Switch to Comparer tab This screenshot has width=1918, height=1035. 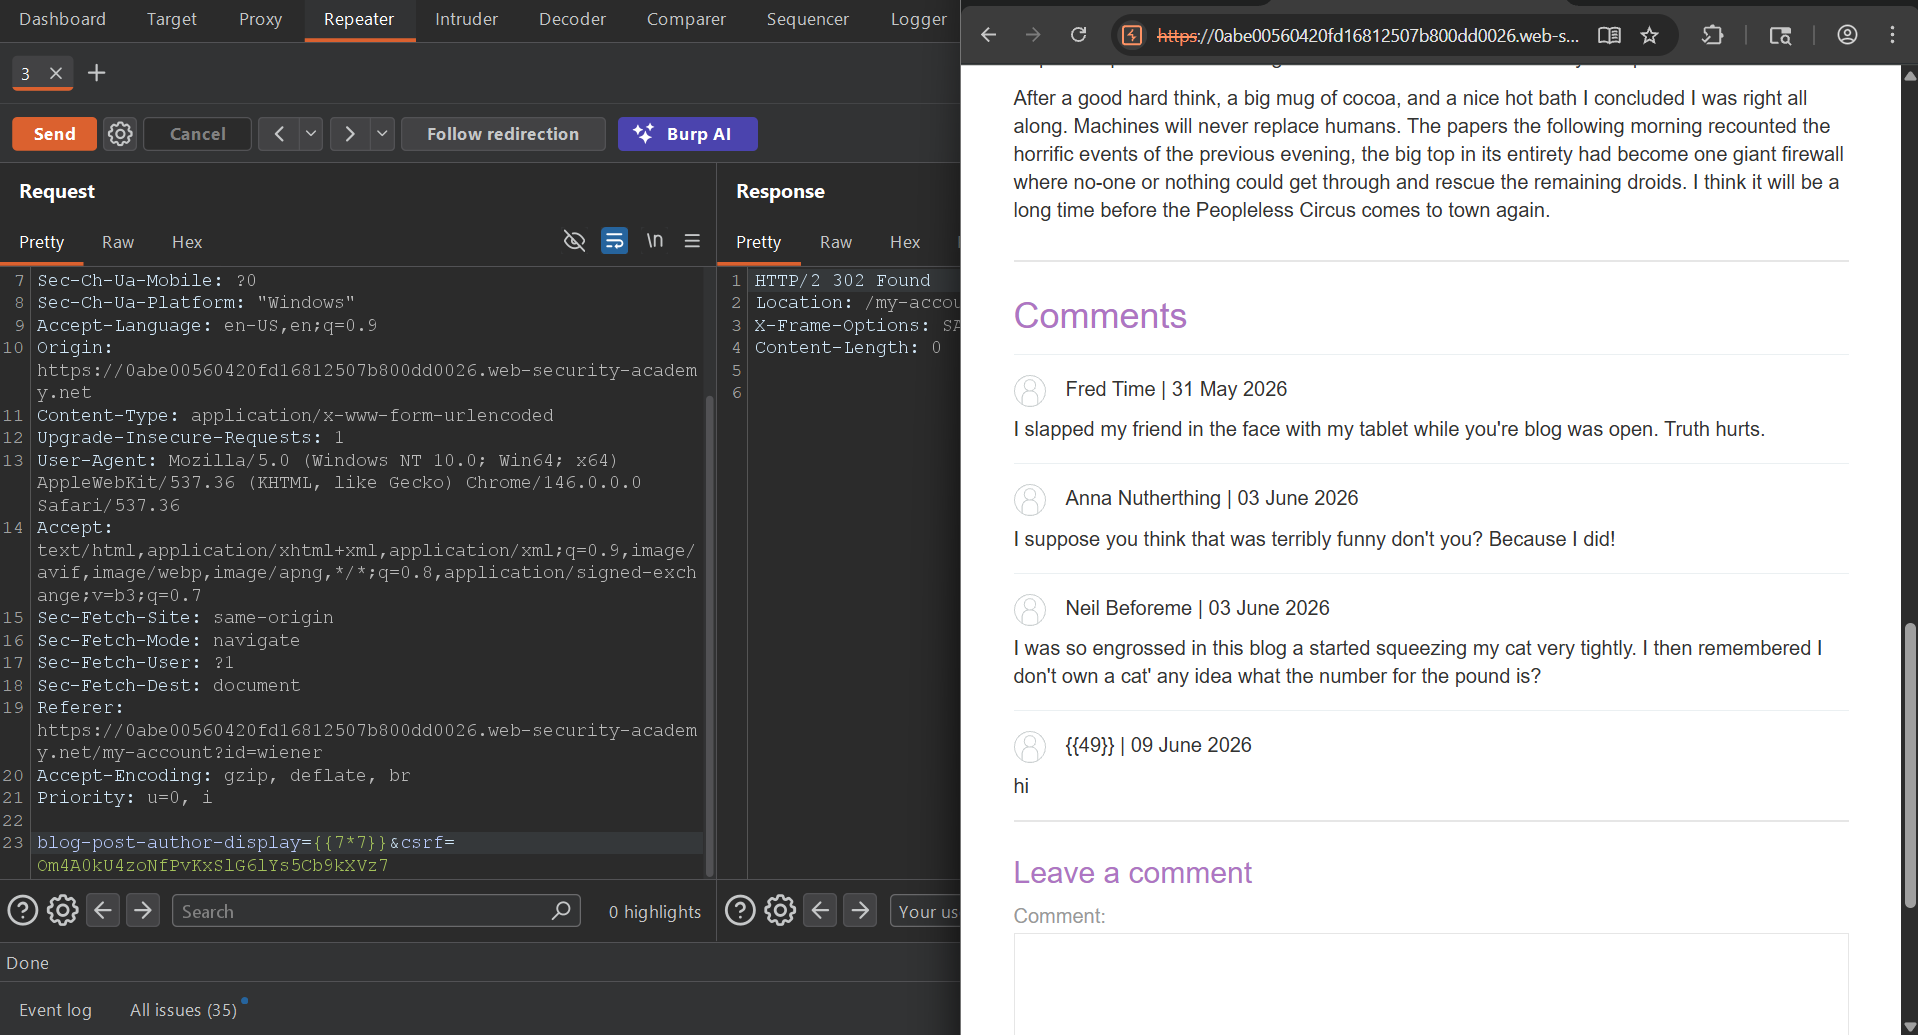coord(686,19)
